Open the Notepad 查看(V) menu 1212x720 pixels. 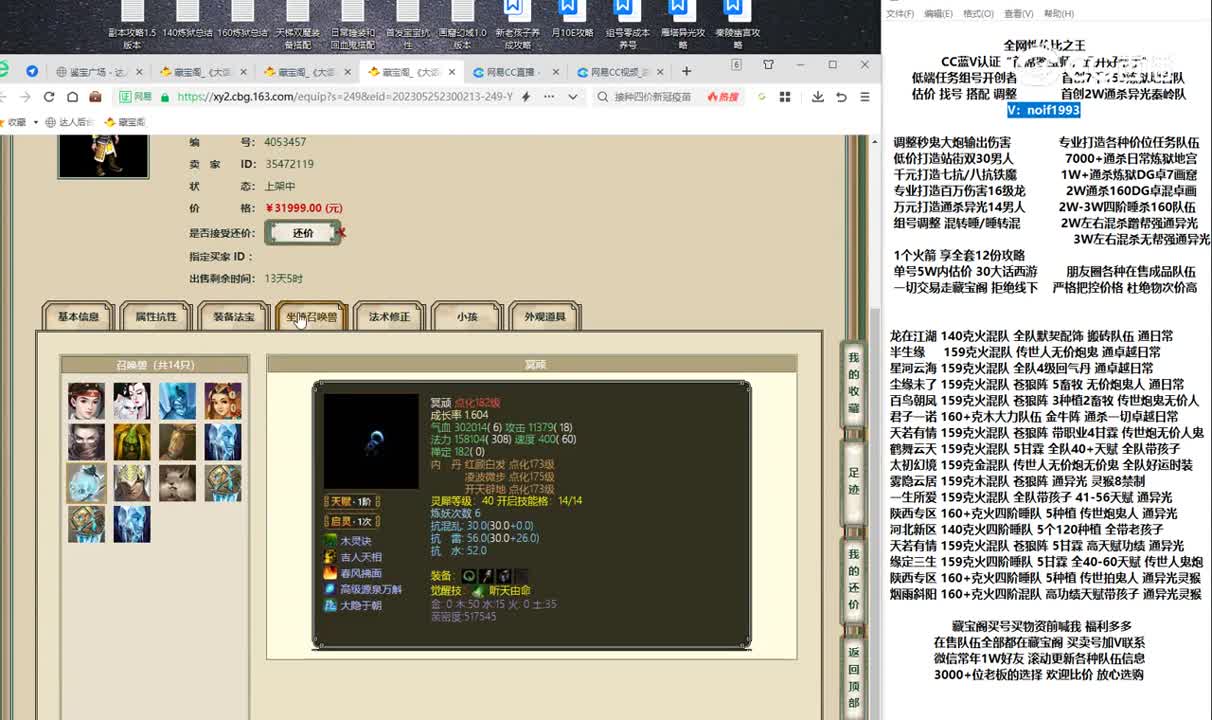click(1018, 14)
